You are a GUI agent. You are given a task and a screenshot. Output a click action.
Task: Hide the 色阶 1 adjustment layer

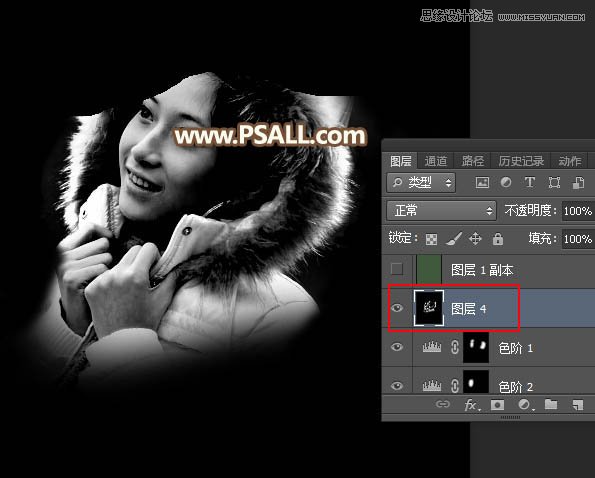[397, 347]
